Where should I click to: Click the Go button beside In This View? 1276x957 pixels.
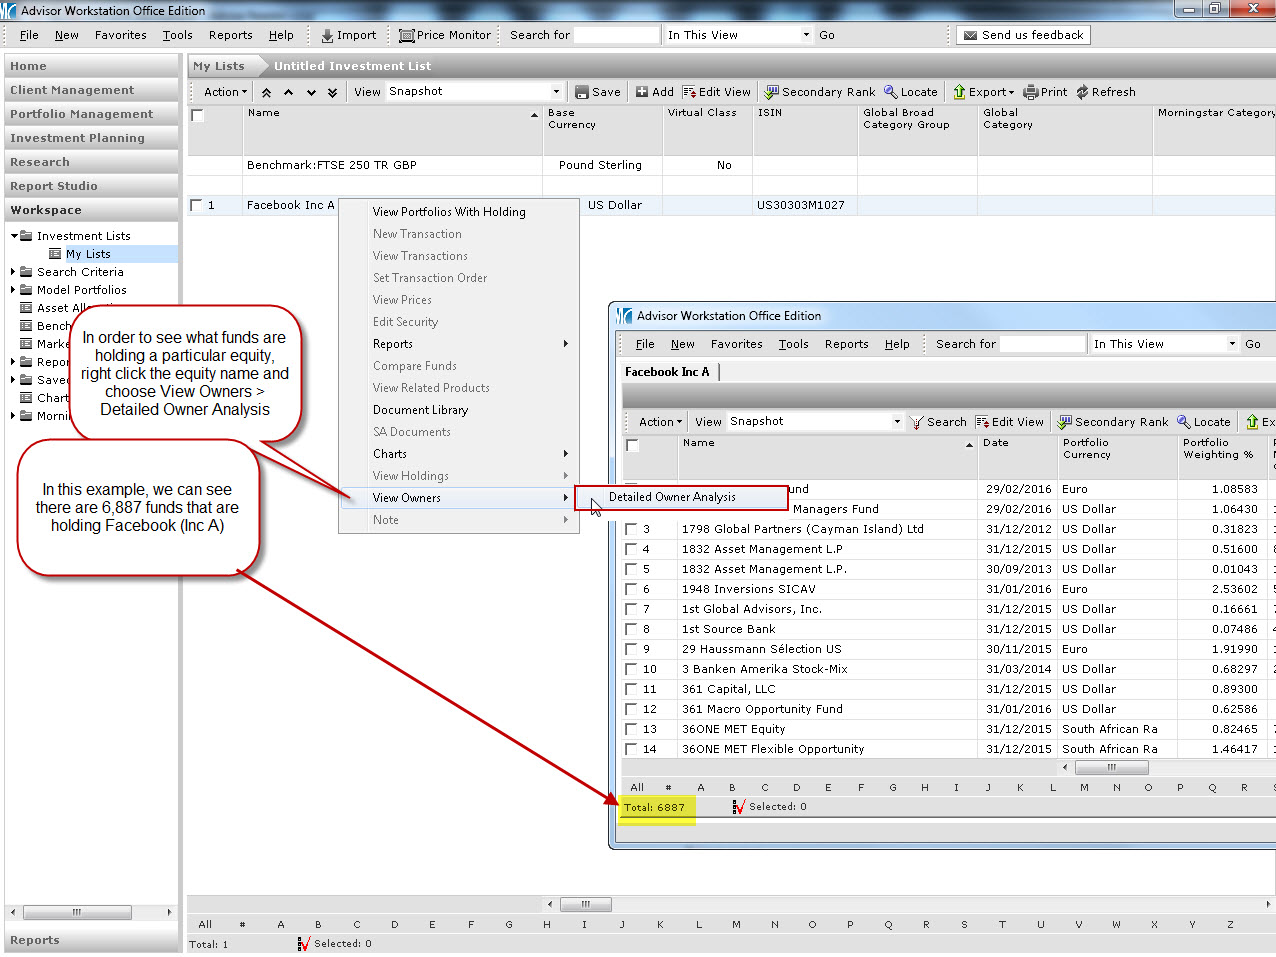pos(826,35)
